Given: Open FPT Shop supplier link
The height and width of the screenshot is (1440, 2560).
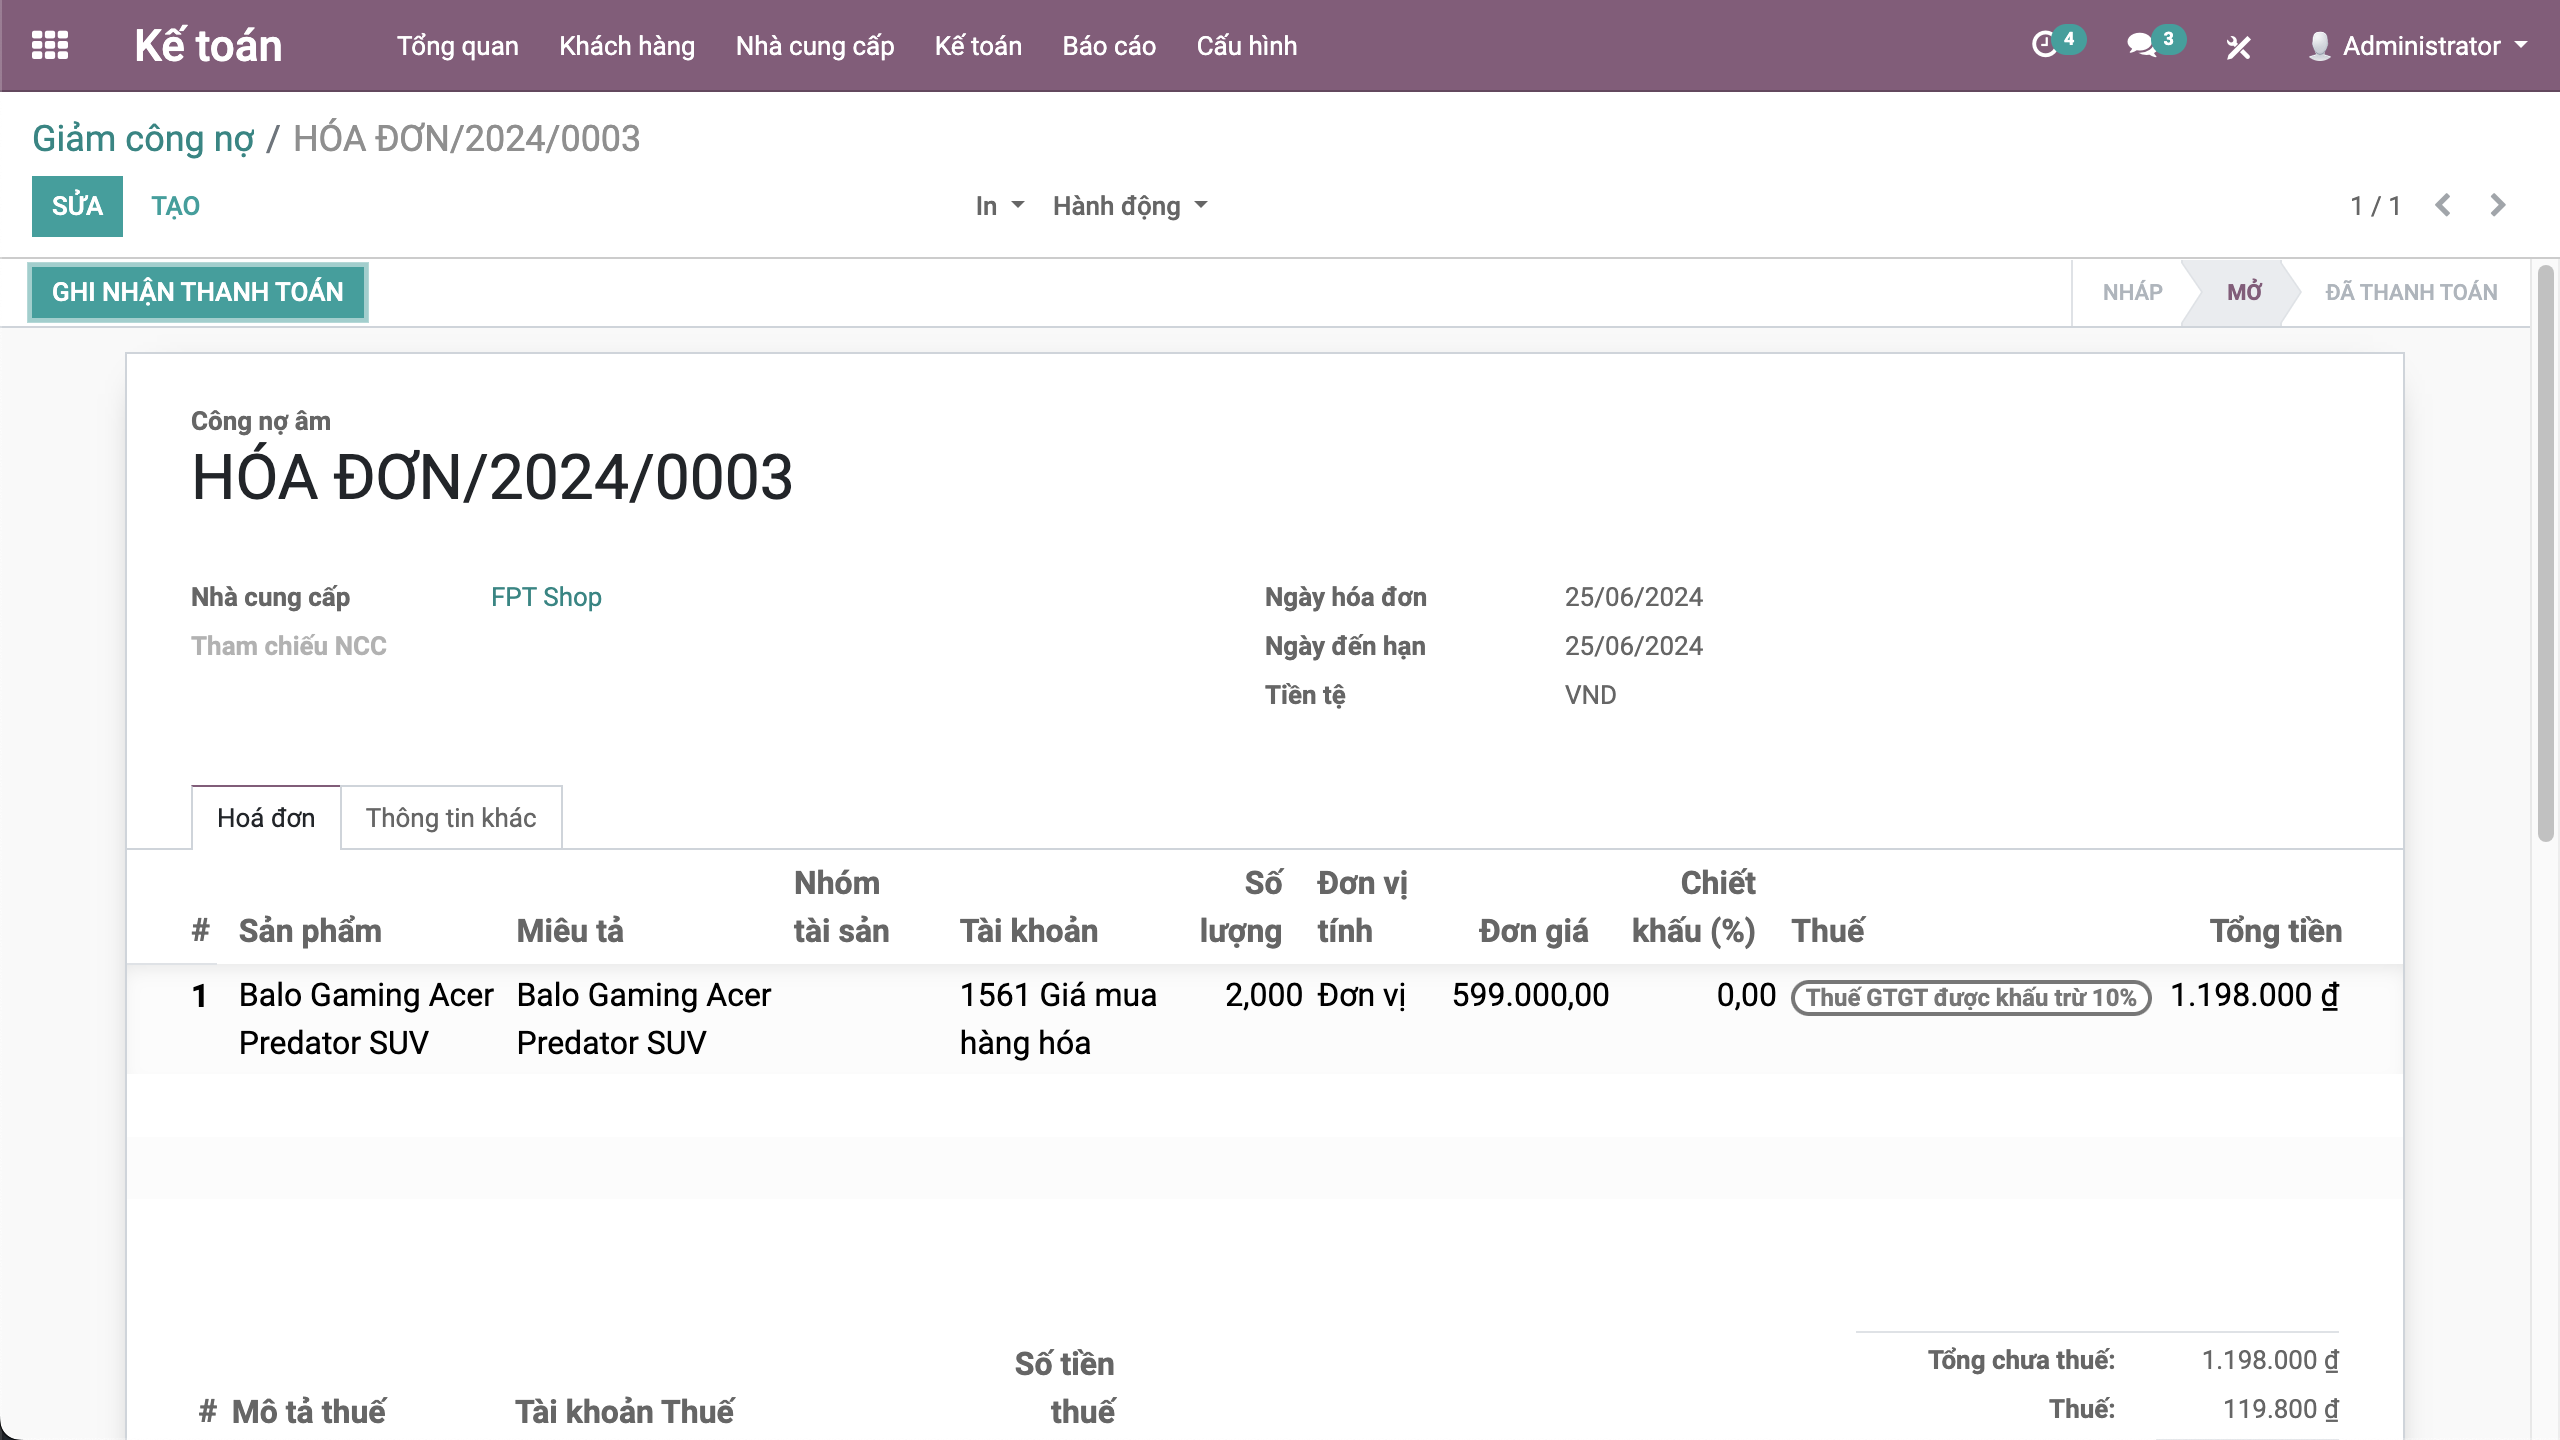Looking at the screenshot, I should click(x=546, y=597).
